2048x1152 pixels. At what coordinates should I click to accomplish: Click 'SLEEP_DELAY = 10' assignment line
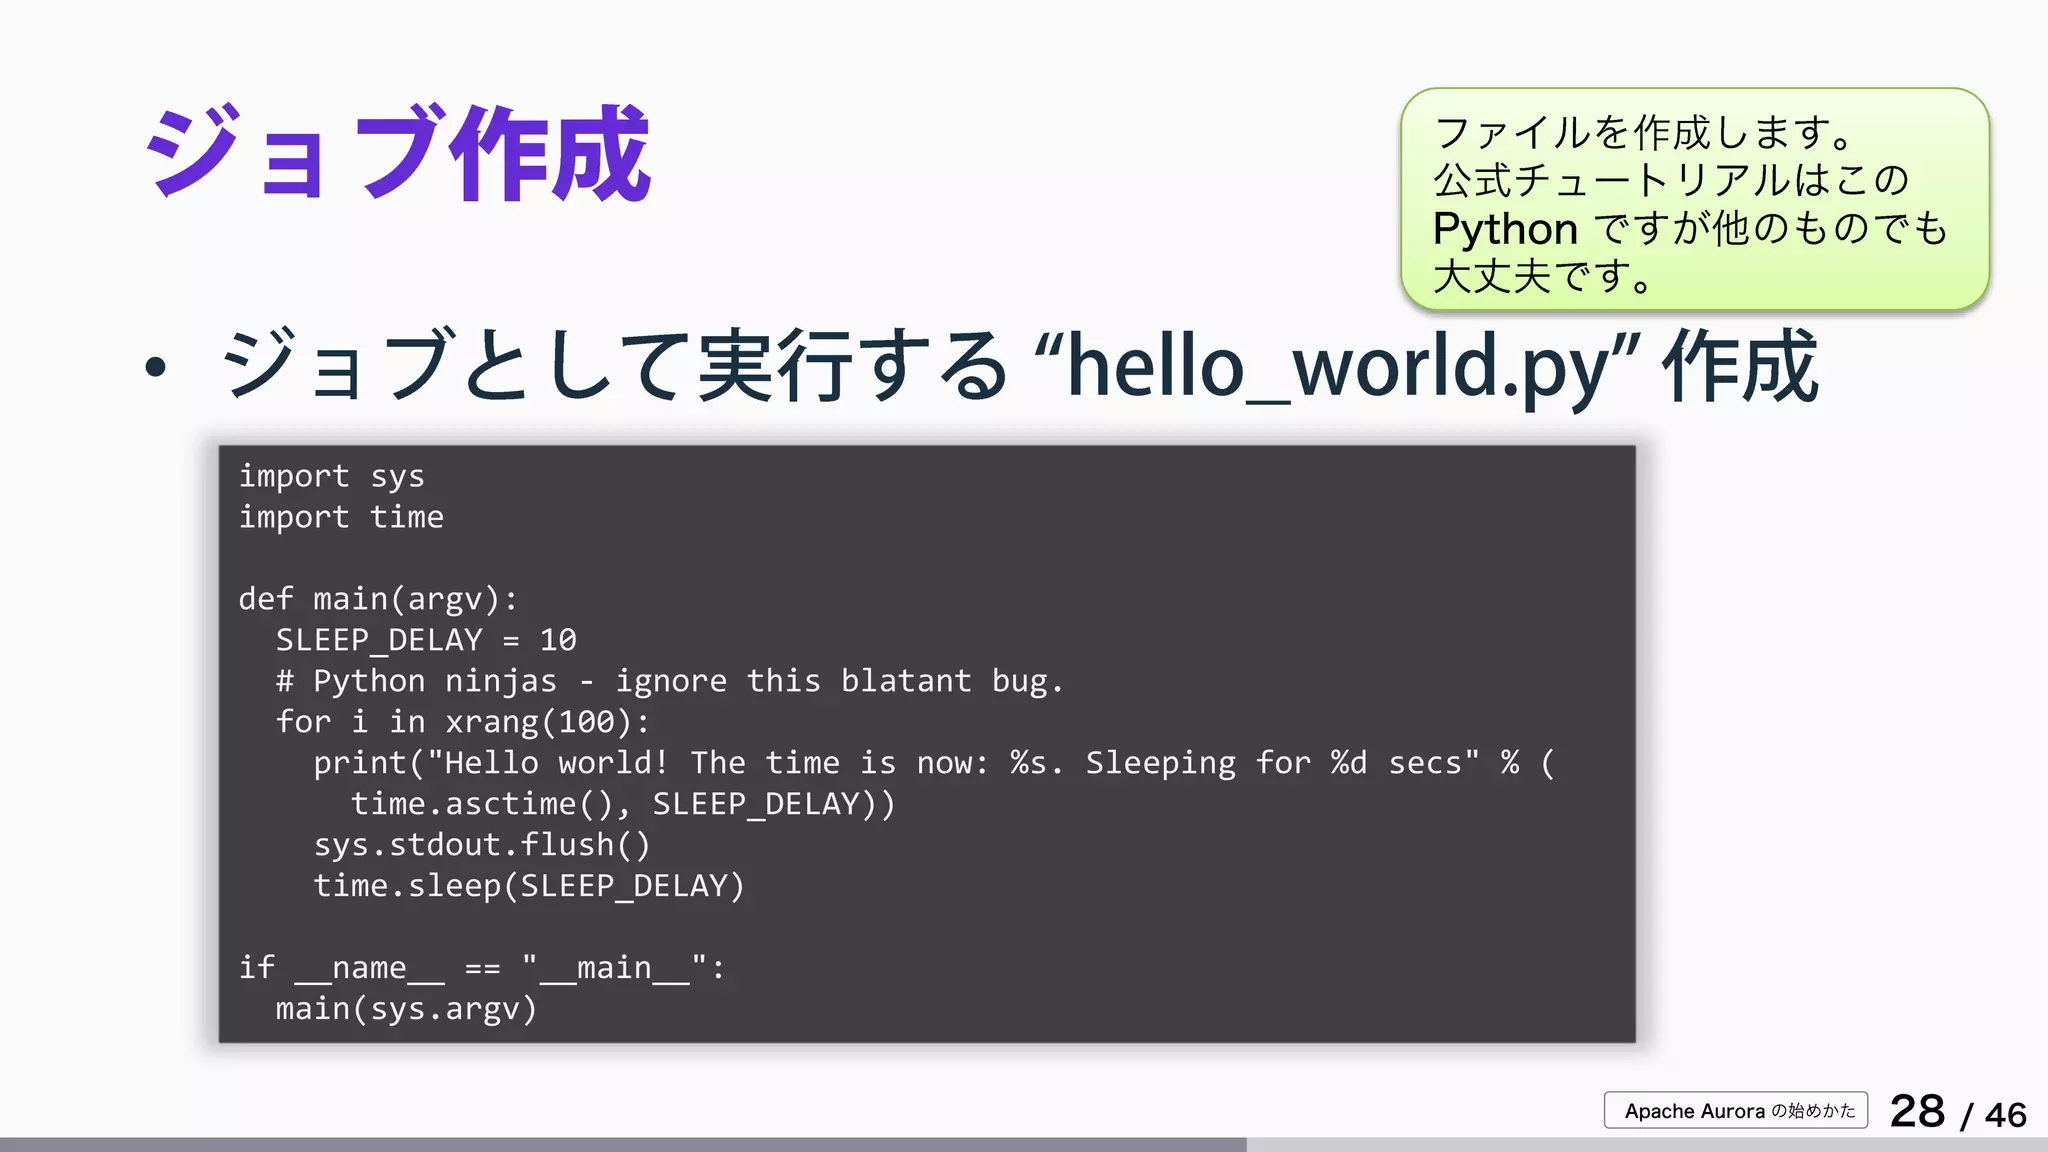tap(426, 640)
